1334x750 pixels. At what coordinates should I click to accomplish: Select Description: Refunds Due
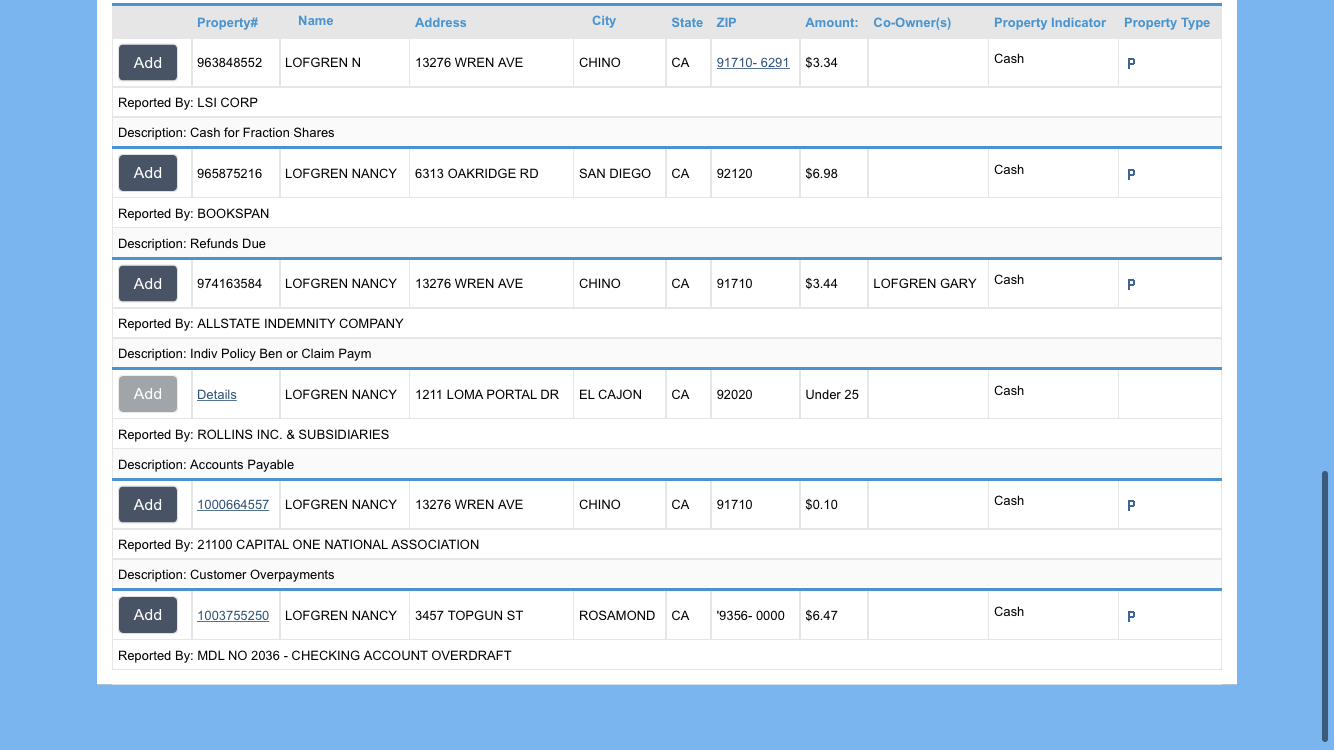[x=667, y=243]
